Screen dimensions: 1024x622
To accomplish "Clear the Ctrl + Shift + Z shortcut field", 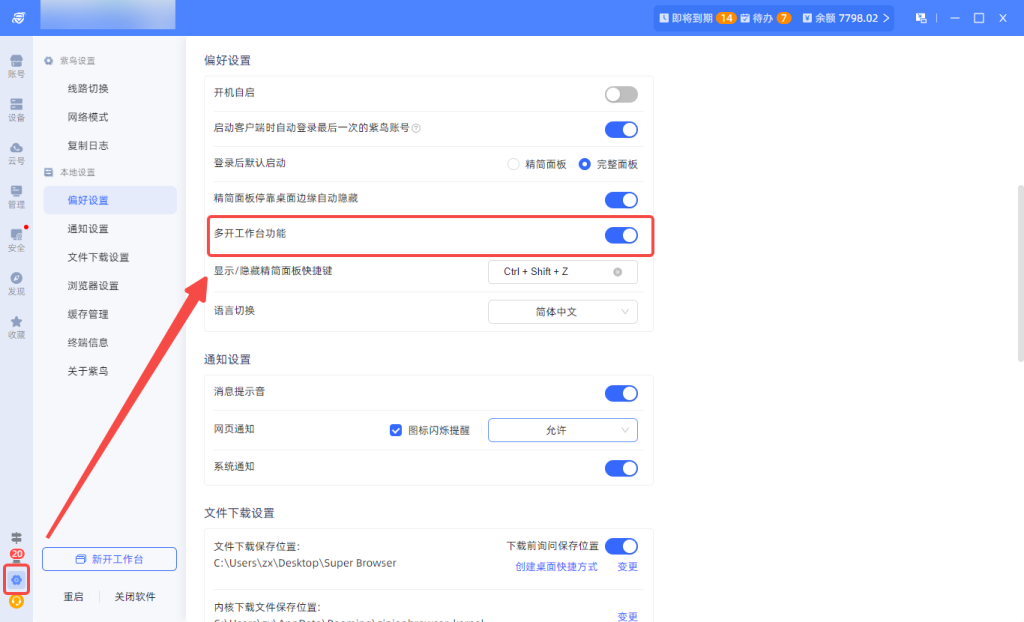I will (x=617, y=272).
